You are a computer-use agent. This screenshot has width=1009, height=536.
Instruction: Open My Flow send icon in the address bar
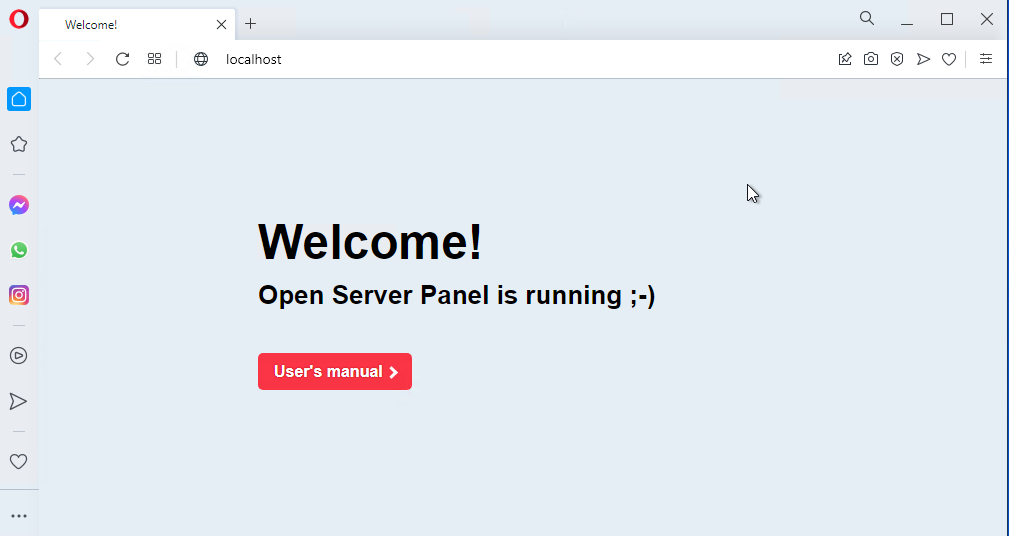pyautogui.click(x=923, y=59)
